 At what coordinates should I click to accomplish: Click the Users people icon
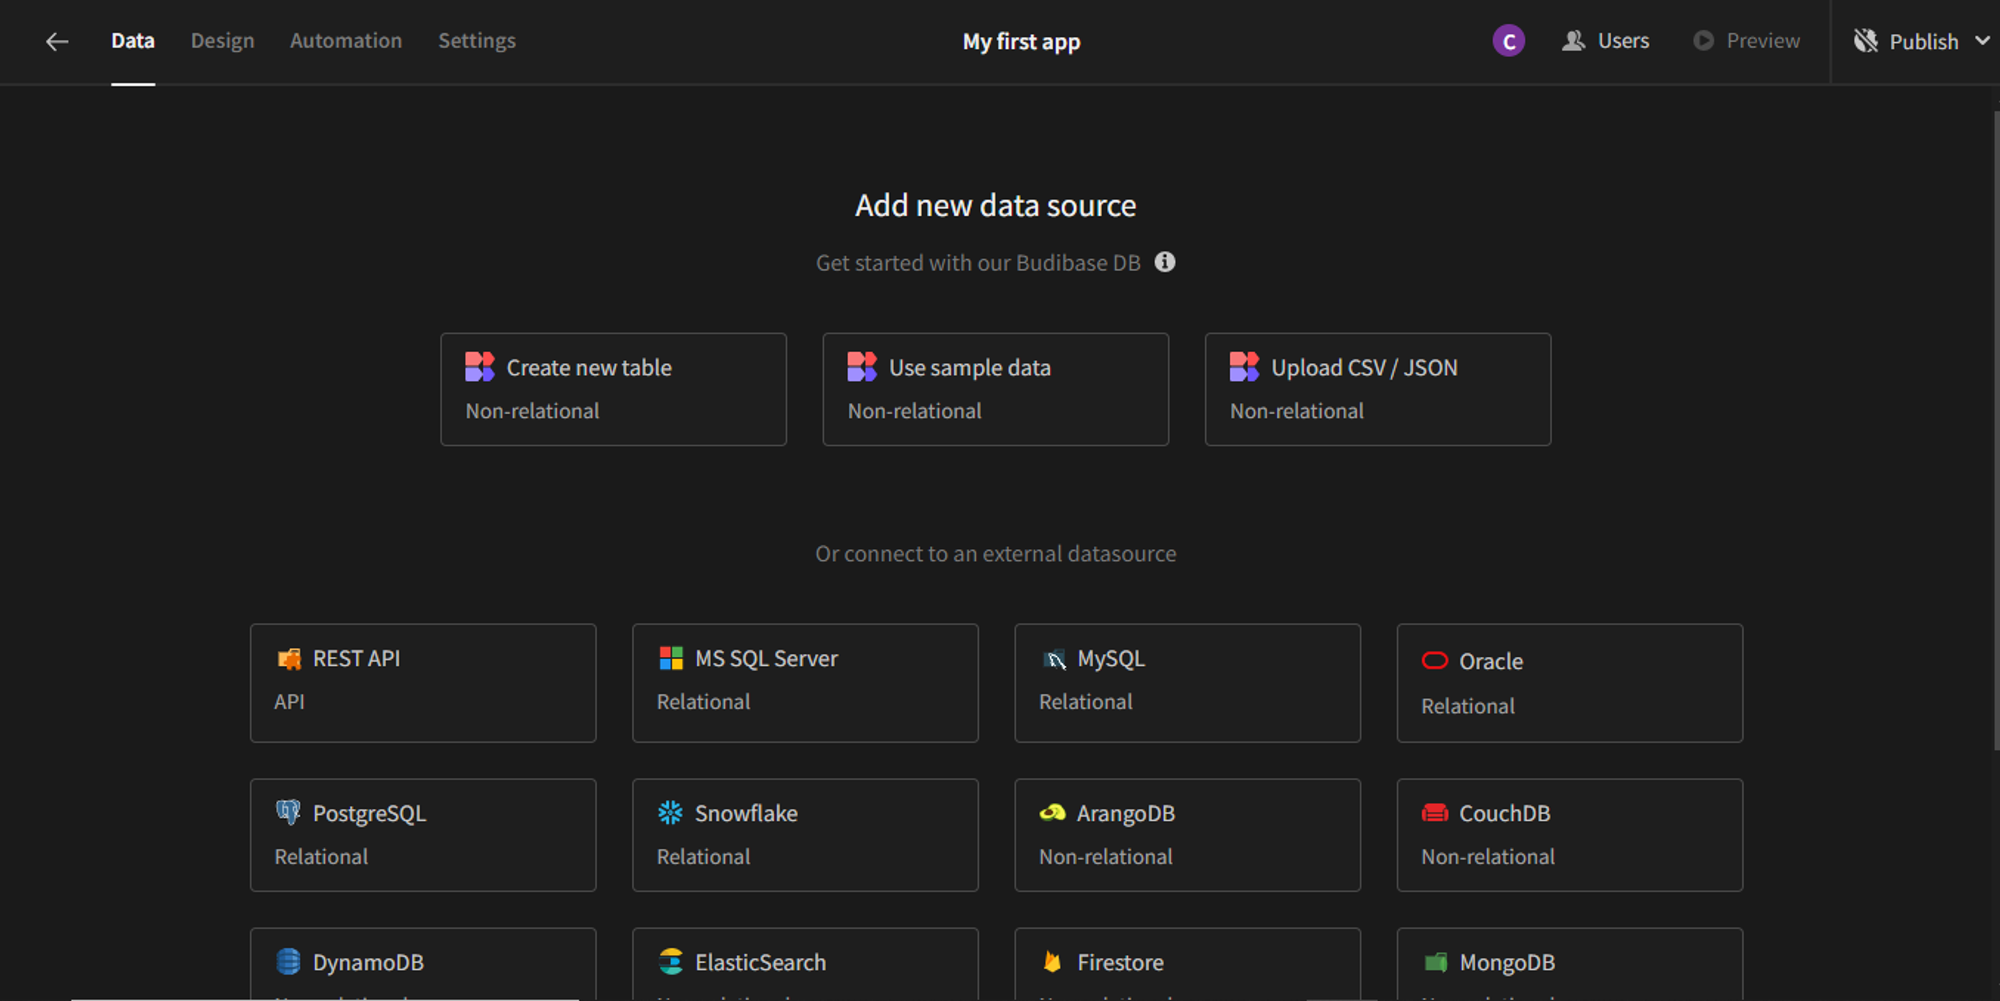pos(1573,41)
